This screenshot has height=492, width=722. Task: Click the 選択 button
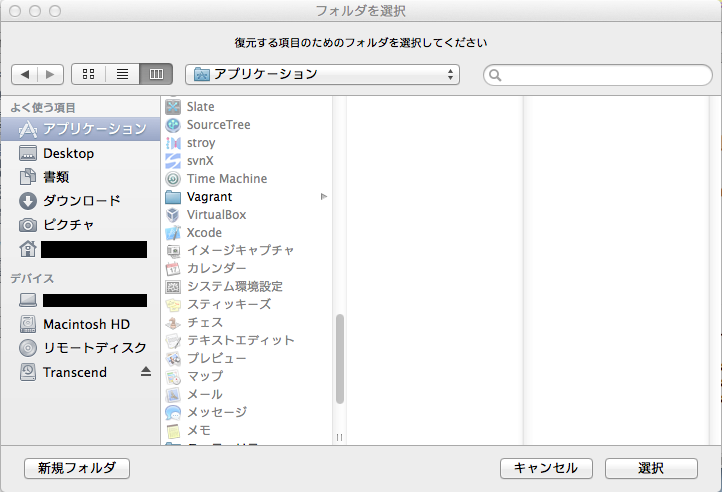(651, 469)
